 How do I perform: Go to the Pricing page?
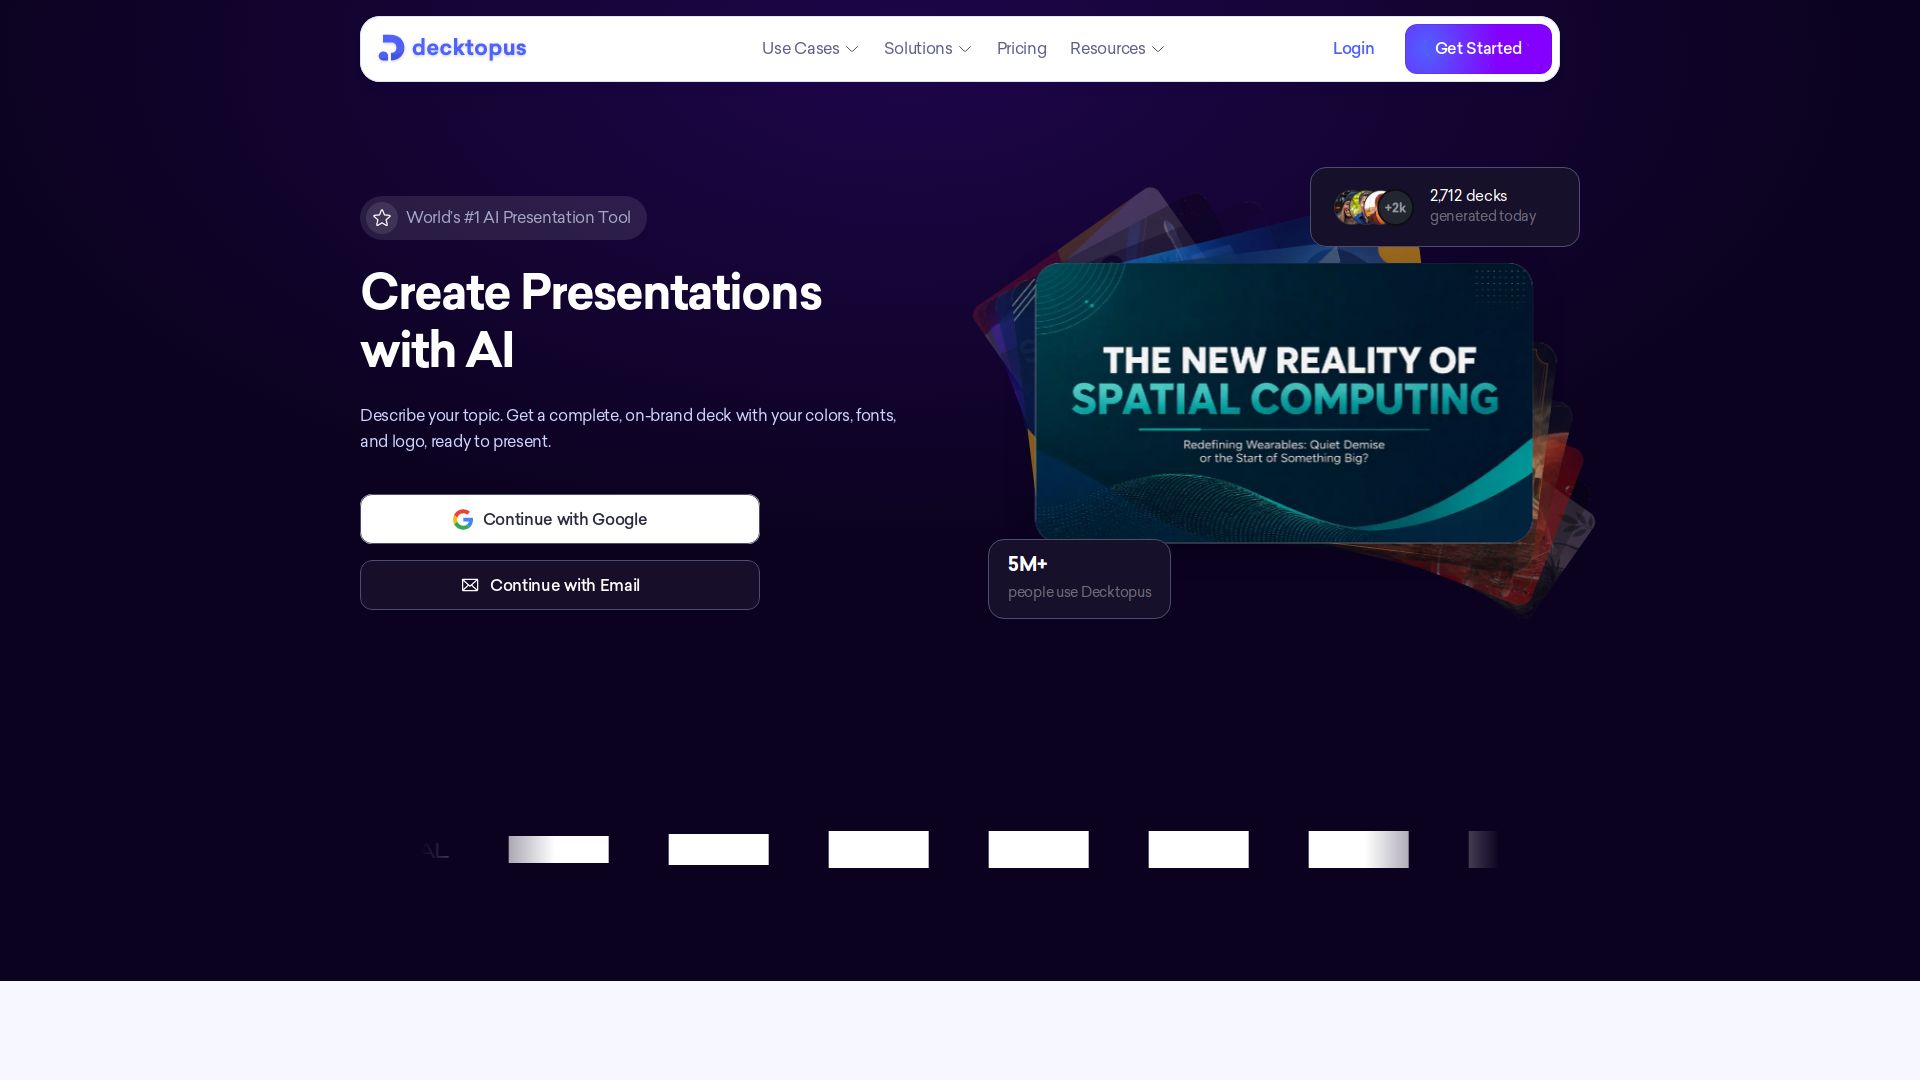(1021, 48)
